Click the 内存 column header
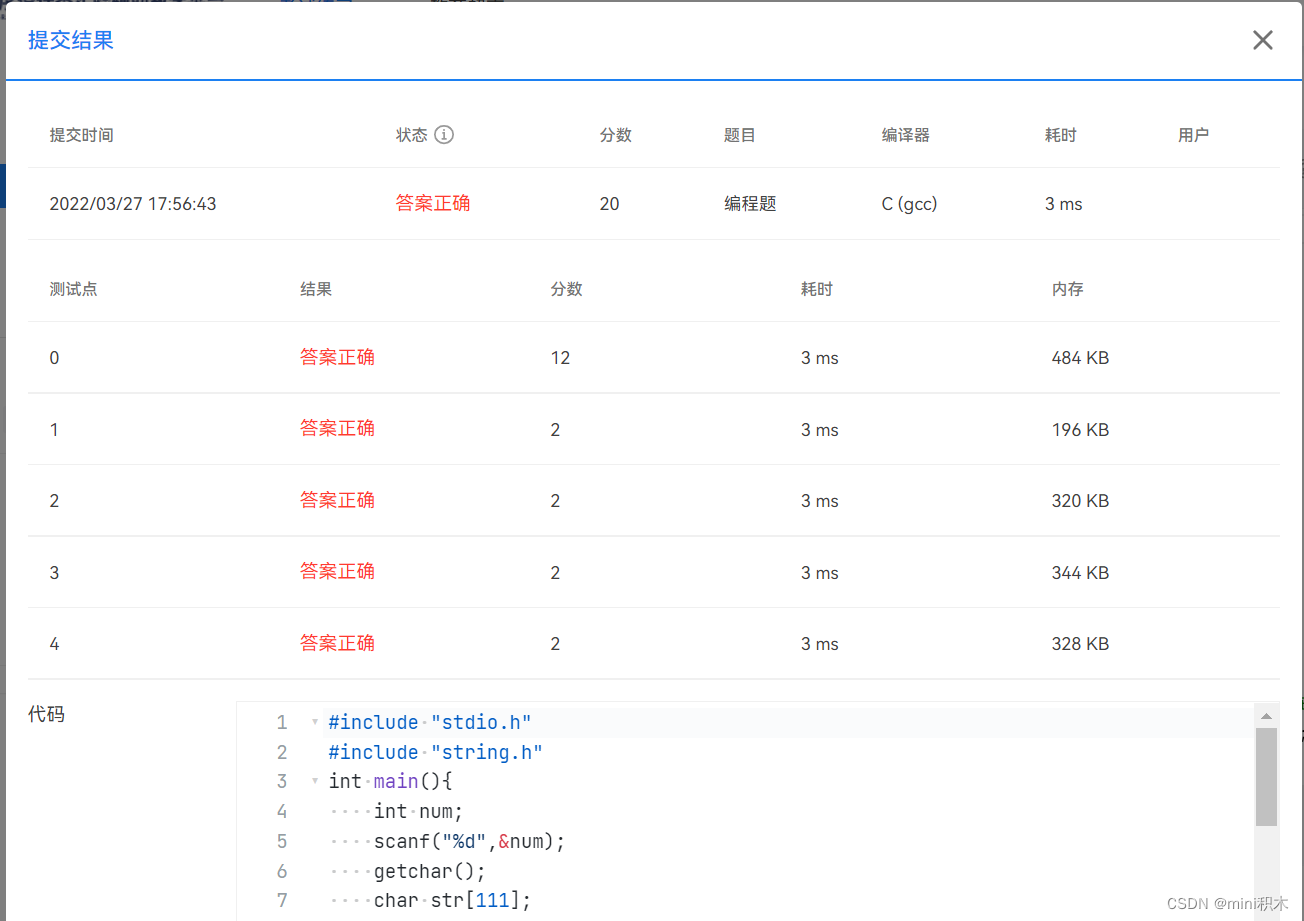The image size is (1304, 921). point(1068,289)
